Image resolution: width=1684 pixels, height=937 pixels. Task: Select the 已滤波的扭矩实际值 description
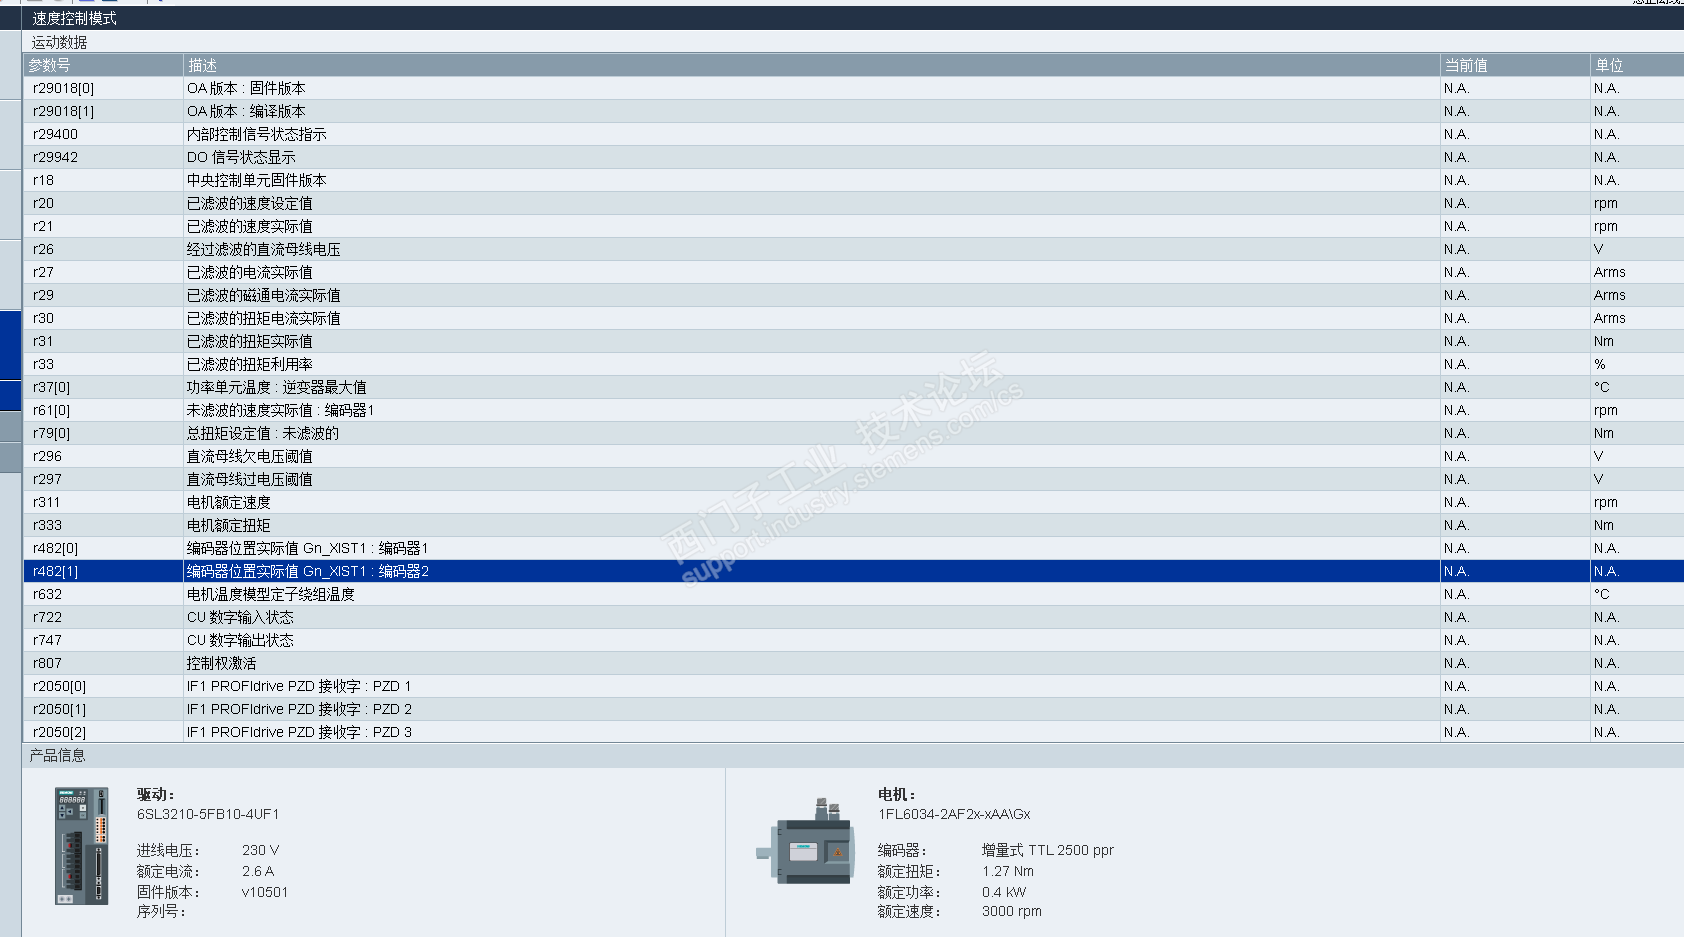coord(250,341)
